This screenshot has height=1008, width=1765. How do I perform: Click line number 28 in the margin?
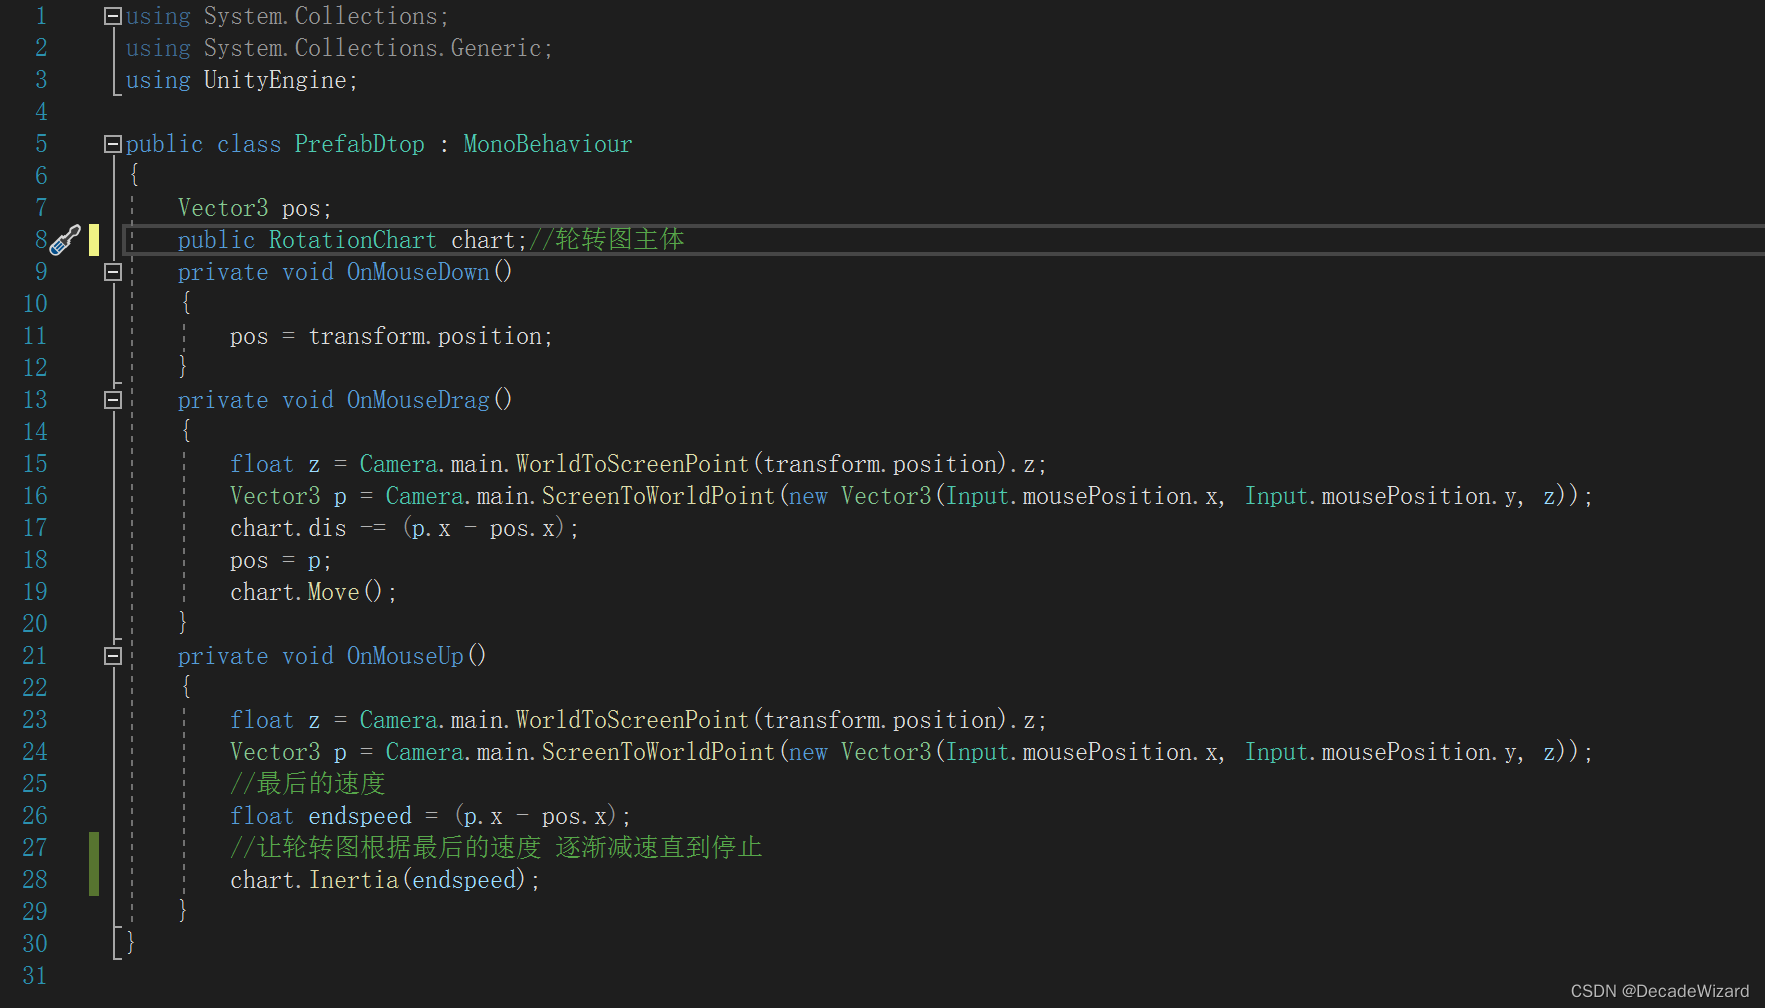35,880
